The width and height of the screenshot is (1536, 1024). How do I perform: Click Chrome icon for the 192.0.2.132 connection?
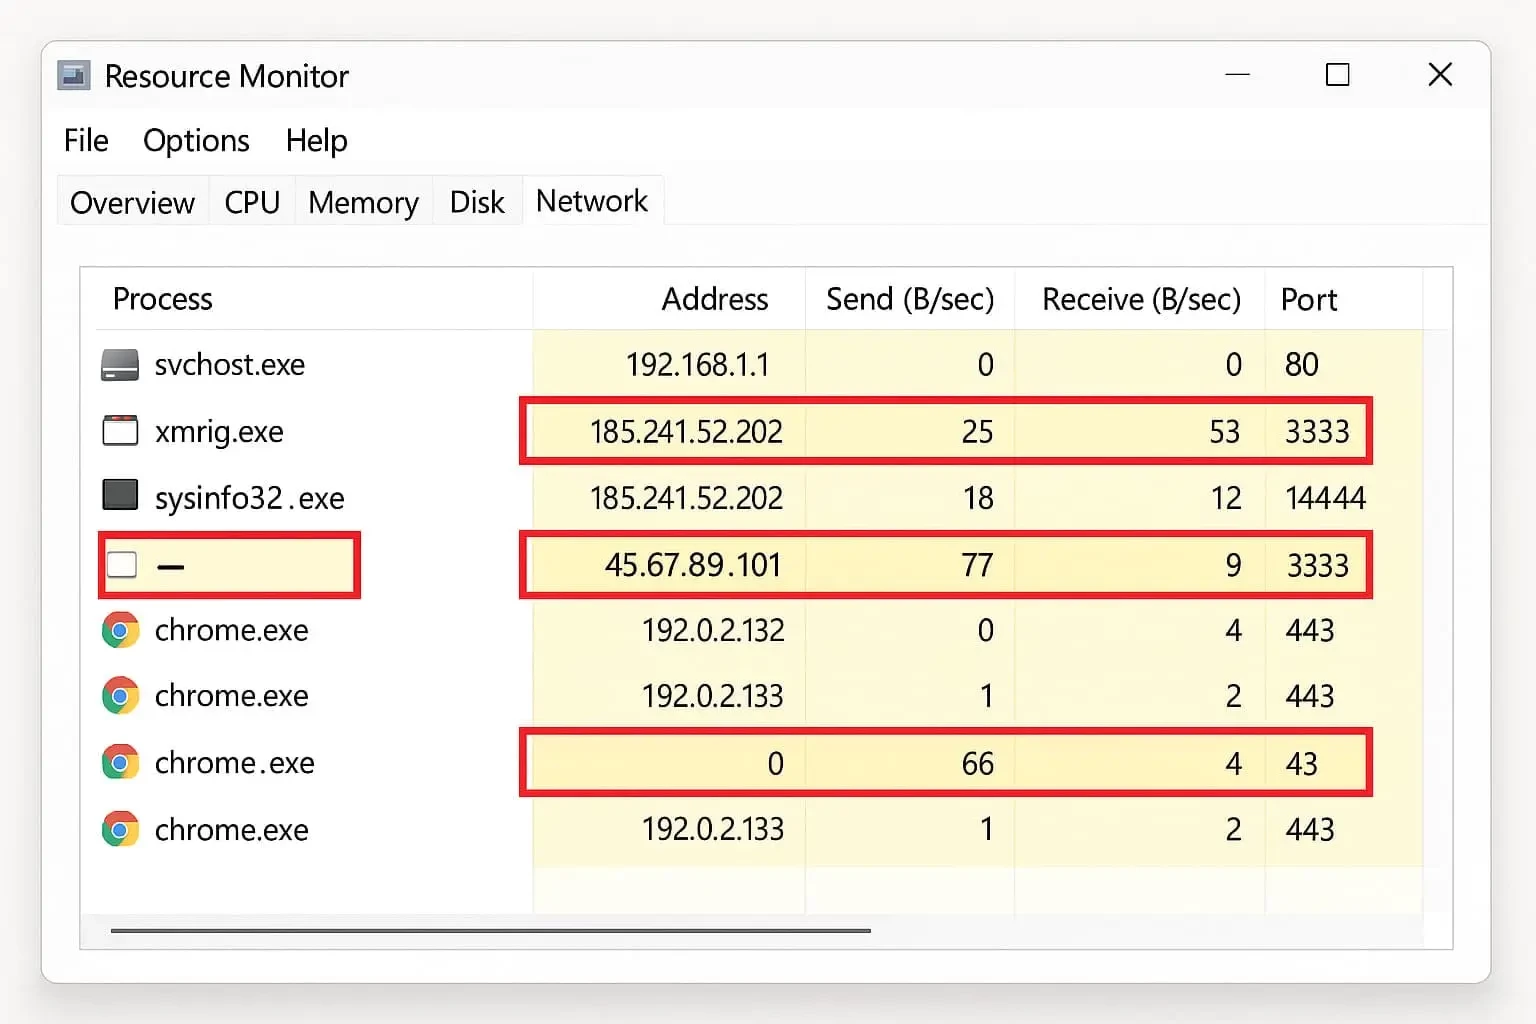point(120,631)
